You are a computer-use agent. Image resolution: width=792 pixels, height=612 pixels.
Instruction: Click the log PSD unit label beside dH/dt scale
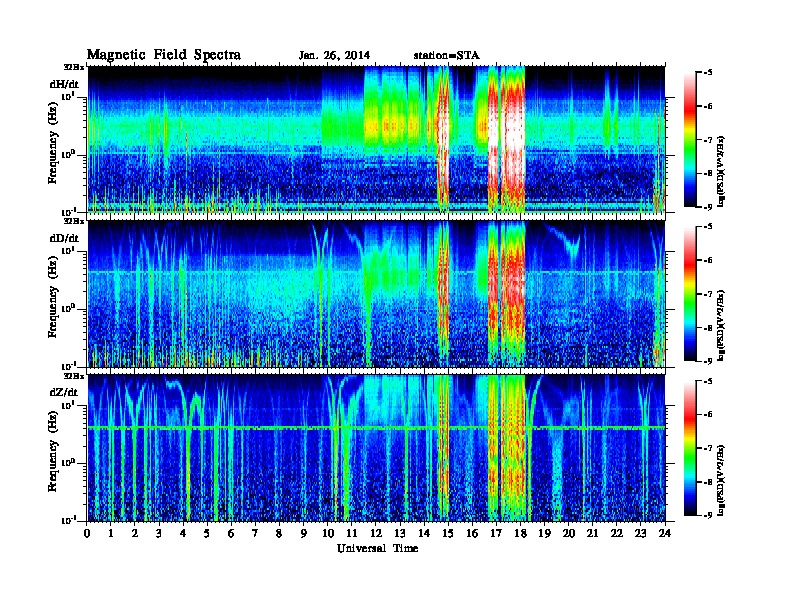pos(721,170)
